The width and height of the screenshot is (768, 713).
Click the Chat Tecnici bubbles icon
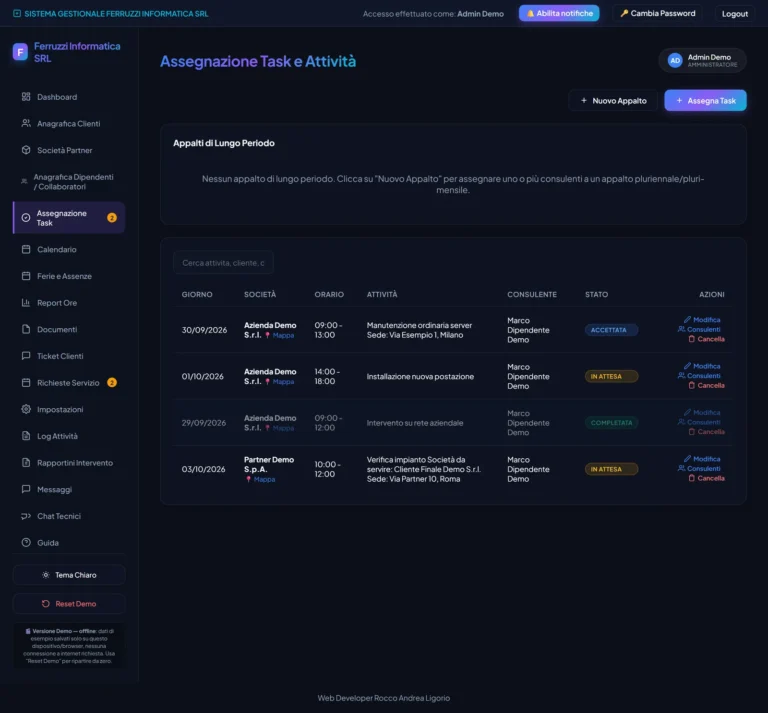[26, 516]
